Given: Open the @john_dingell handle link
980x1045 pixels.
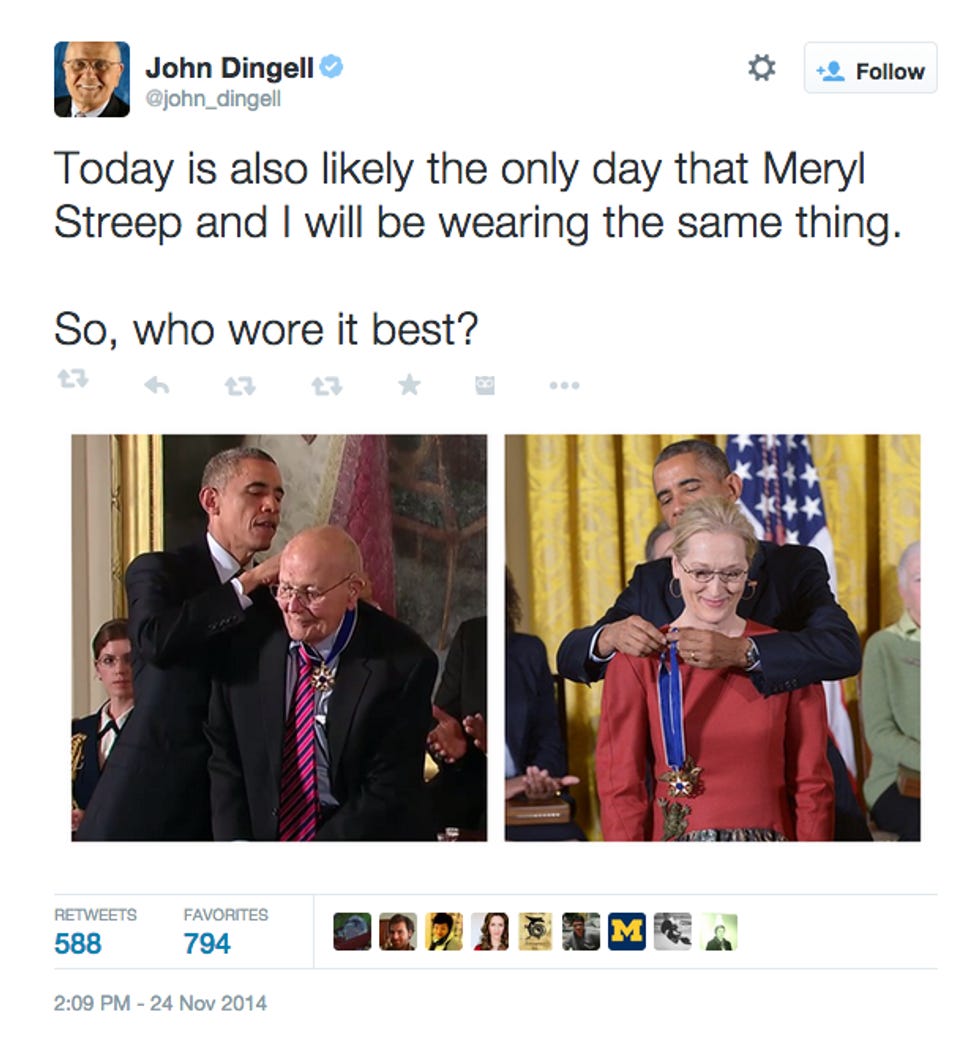Looking at the screenshot, I should coord(213,99).
